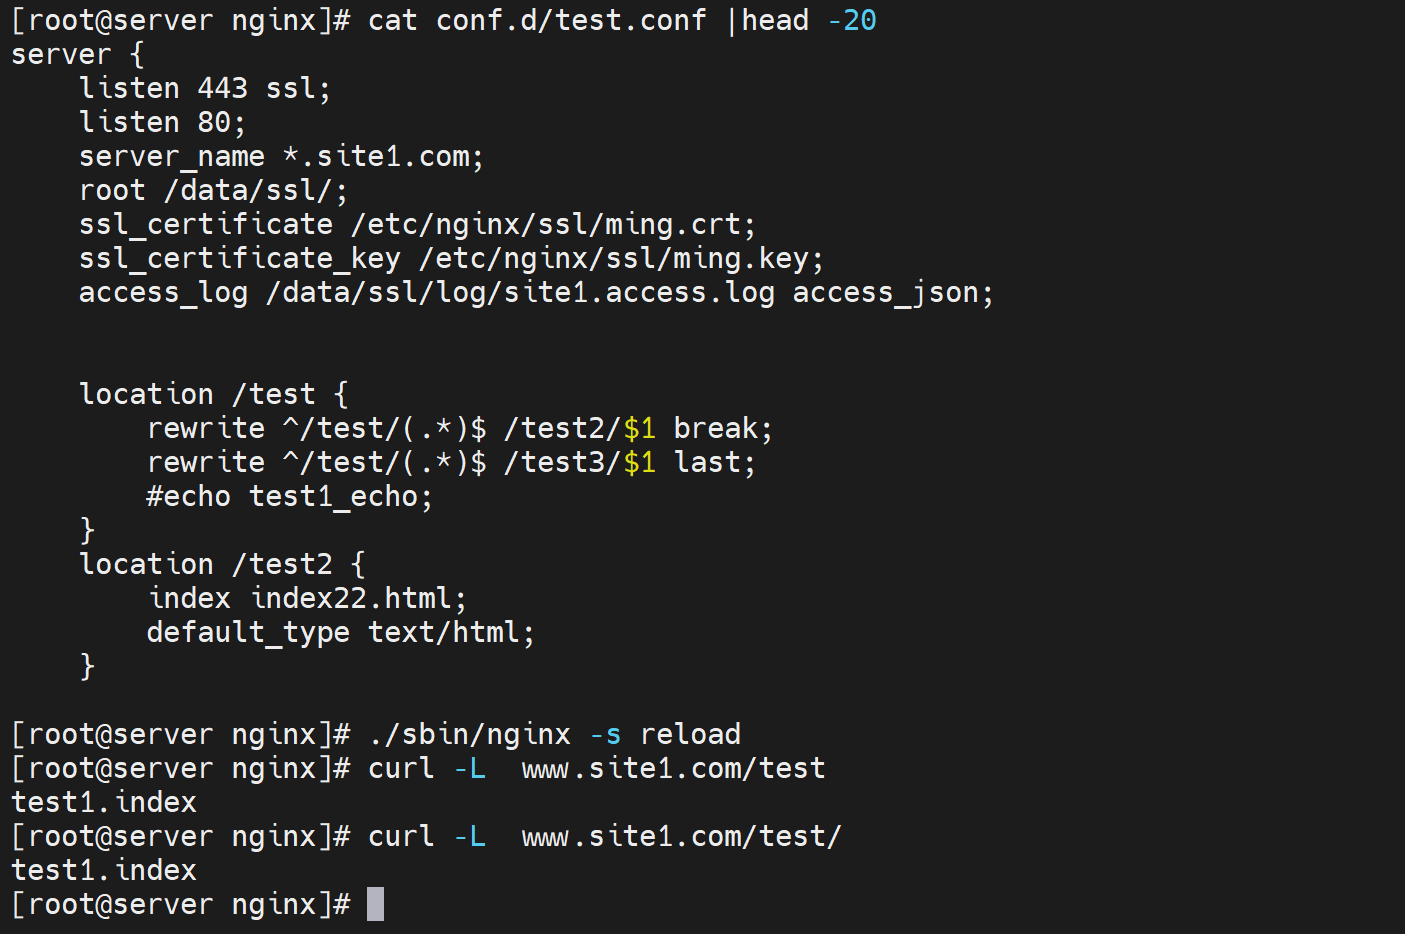Click the 'cat conf.d/test.conf' command

536,20
